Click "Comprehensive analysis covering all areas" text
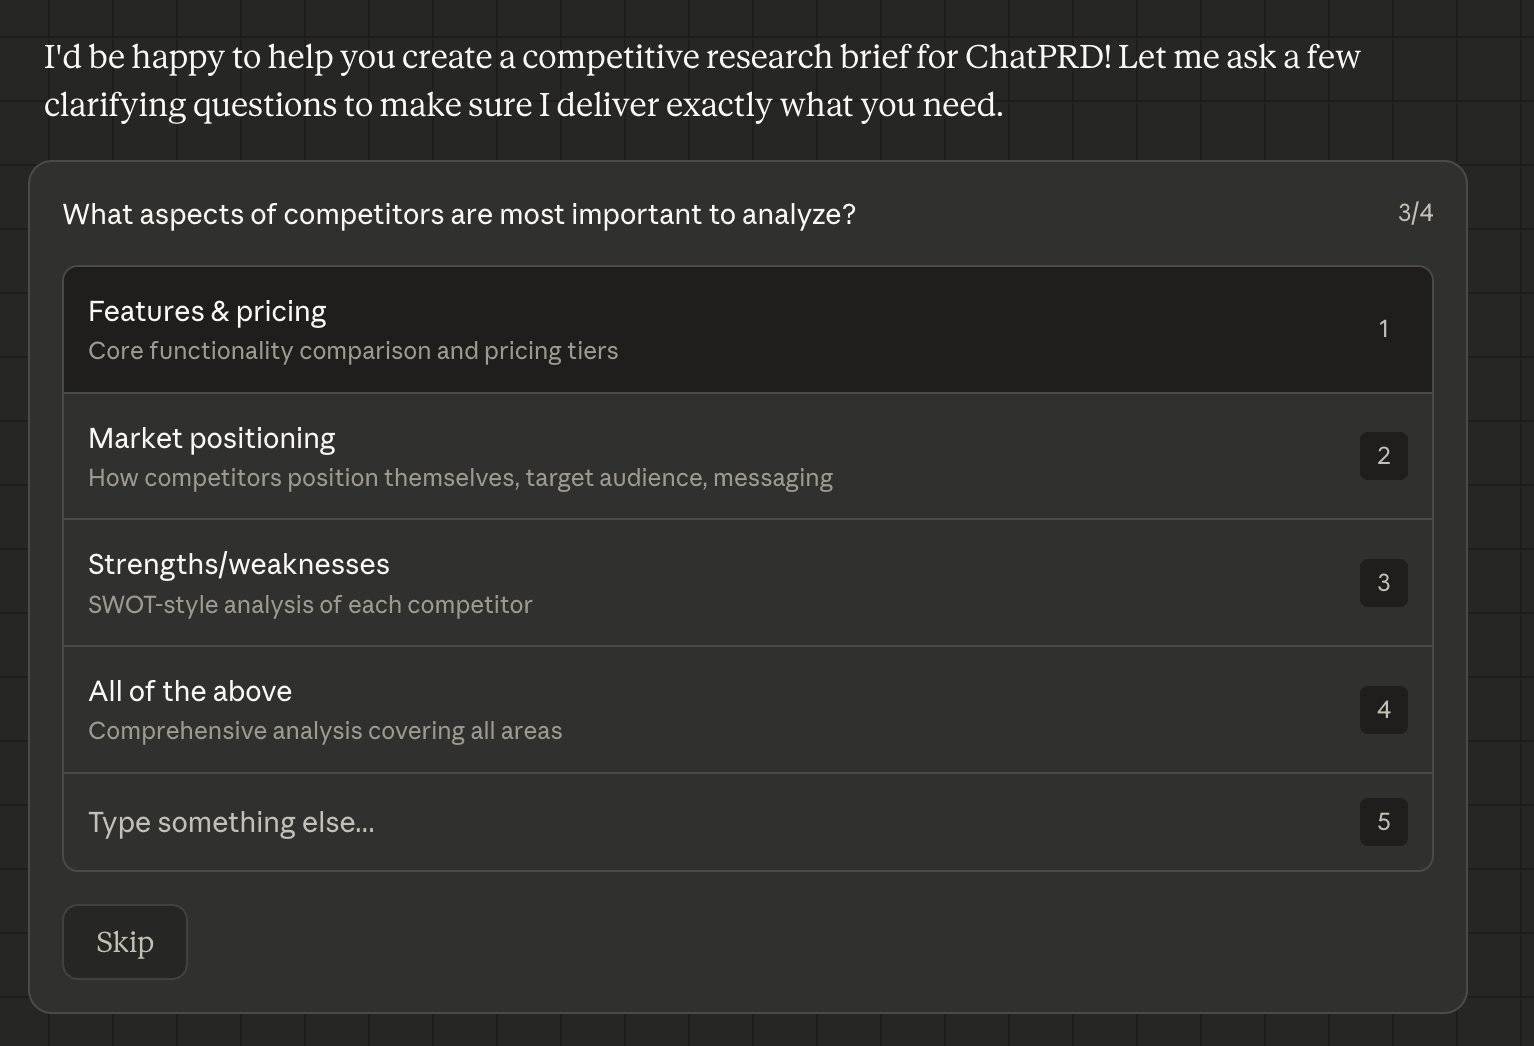This screenshot has height=1046, width=1534. click(325, 731)
